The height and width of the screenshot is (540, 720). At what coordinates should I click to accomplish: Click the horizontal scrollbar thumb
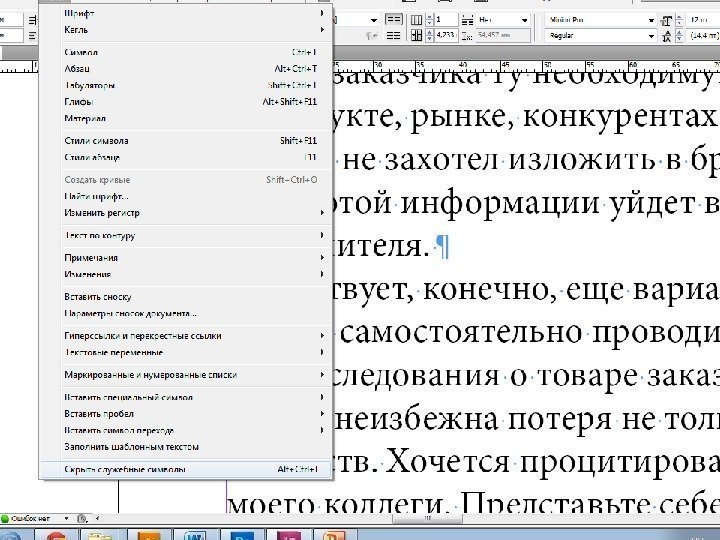coord(428,519)
